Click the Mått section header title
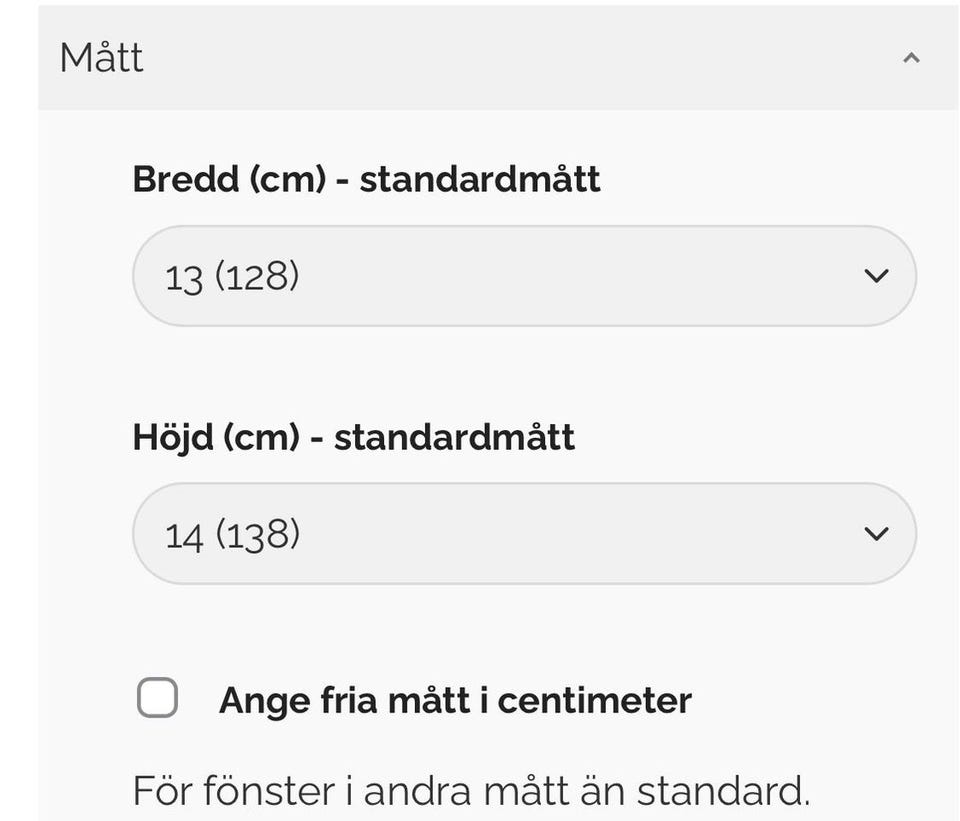 [x=101, y=58]
